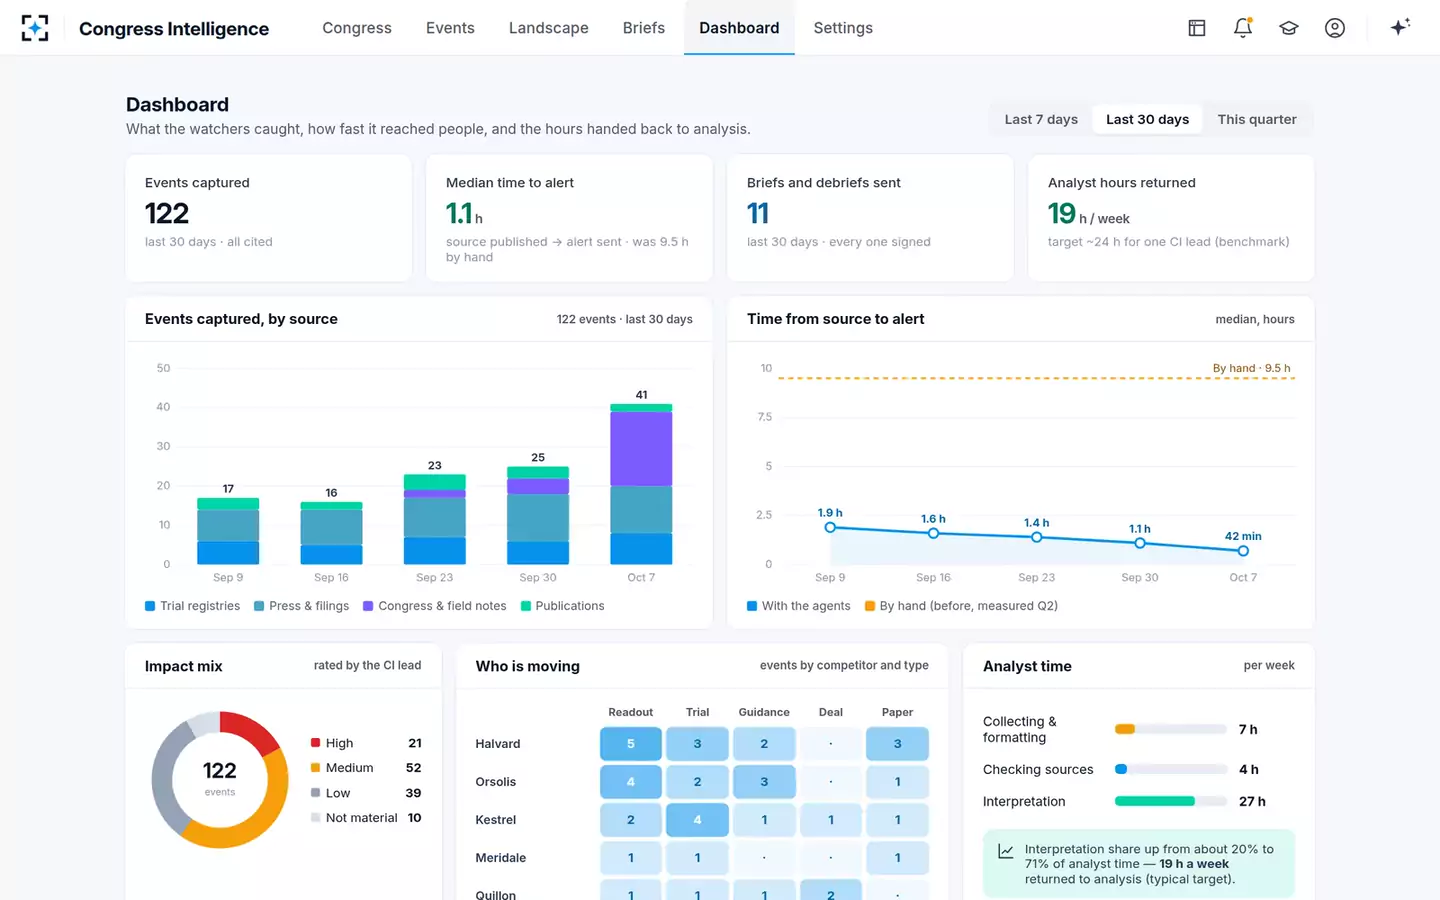Toggle the Publications legend item

[563, 606]
